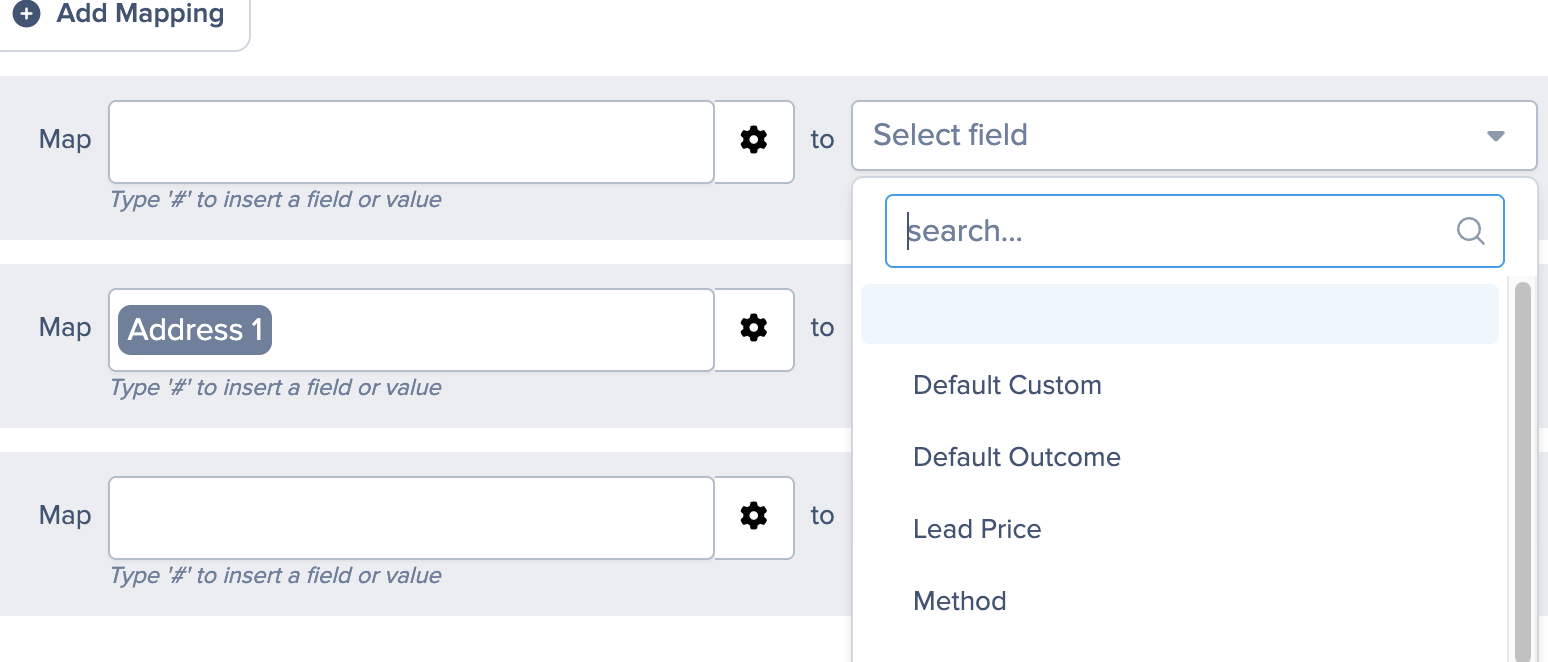Select Lead Price in the dropdown list
1548x662 pixels.
pyautogui.click(x=977, y=529)
